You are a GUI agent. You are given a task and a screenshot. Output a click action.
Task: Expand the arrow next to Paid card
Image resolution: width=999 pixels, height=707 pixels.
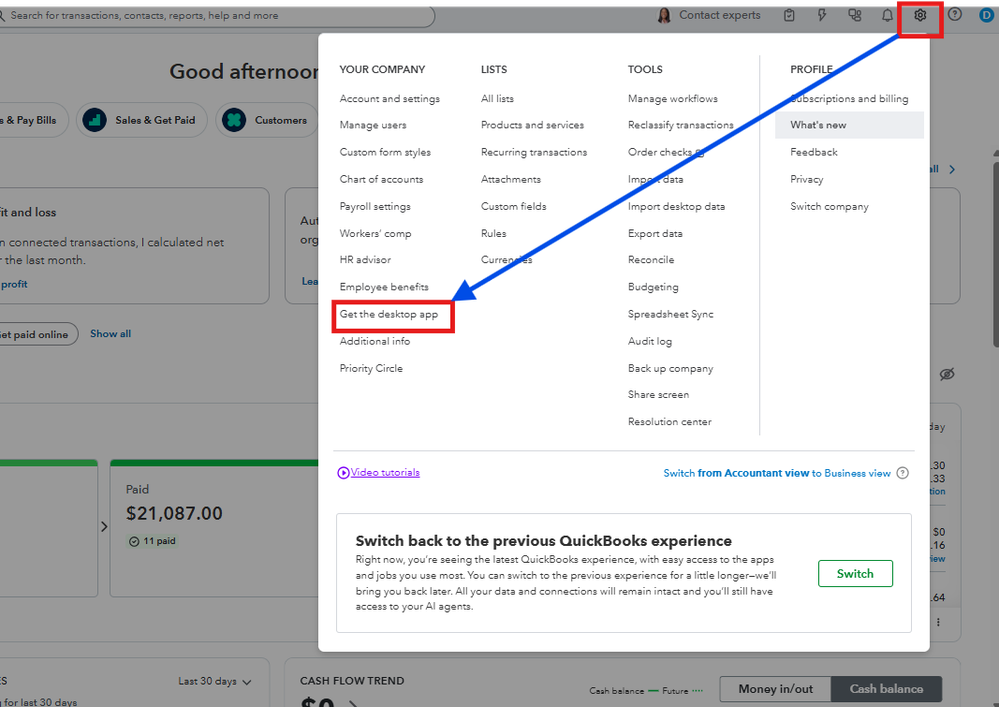(x=104, y=526)
